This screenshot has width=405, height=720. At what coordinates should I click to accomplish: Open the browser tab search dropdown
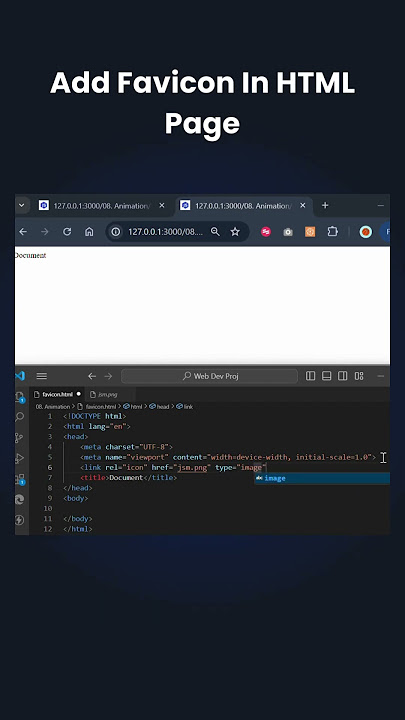click(21, 205)
